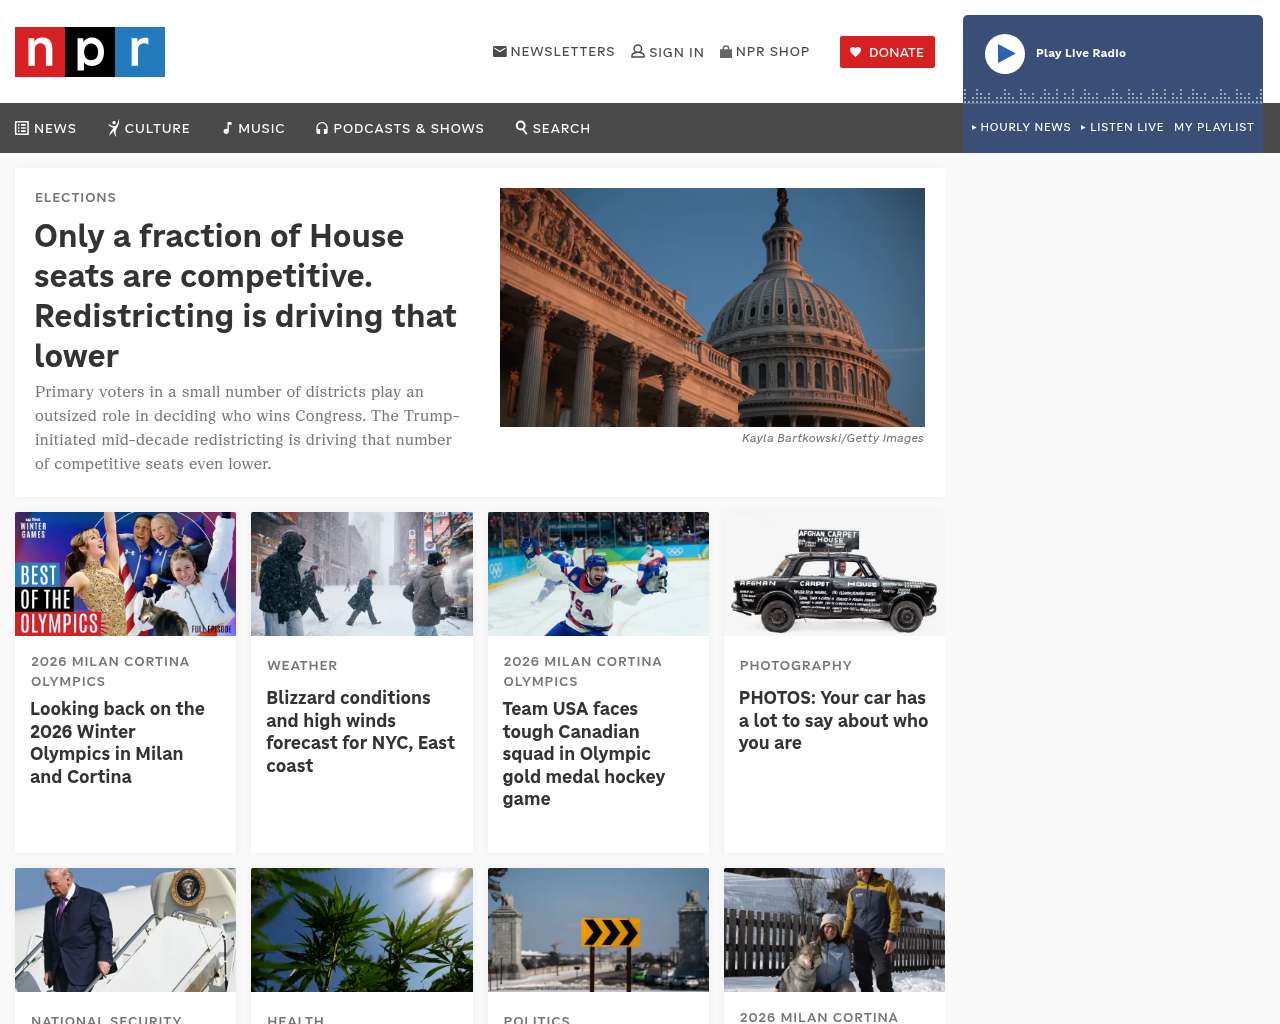Open the Best of the Olympics thumbnail
Image resolution: width=1280 pixels, height=1024 pixels.
coord(126,574)
